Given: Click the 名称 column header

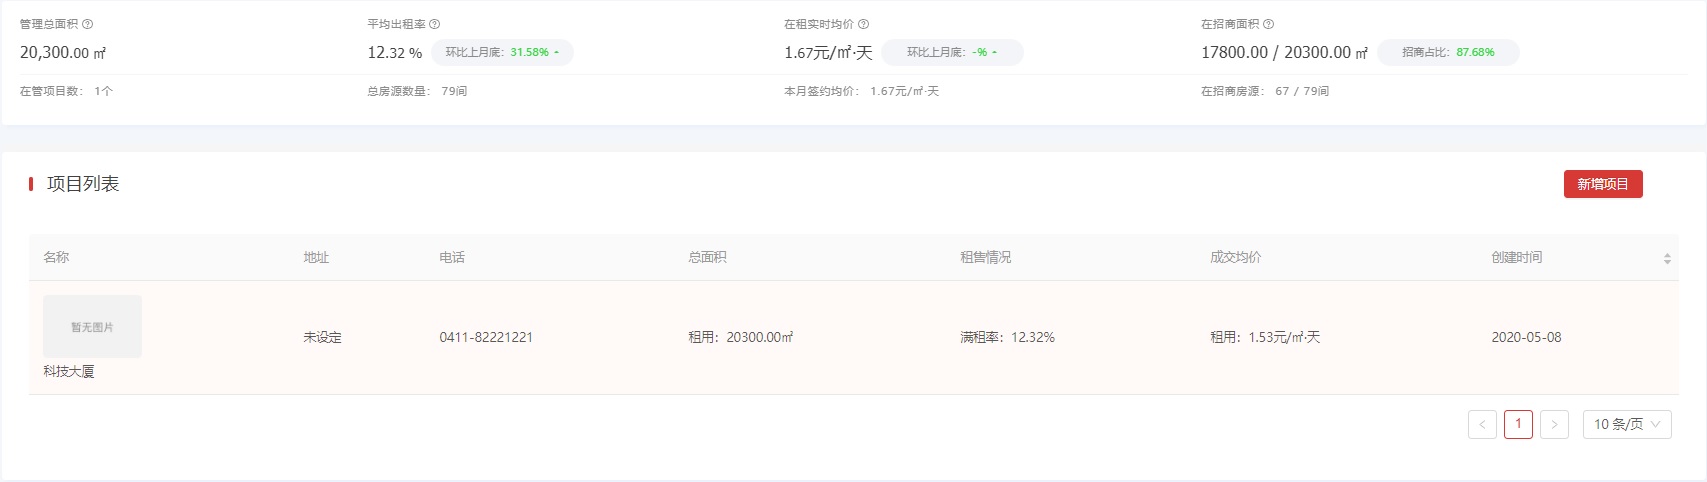Looking at the screenshot, I should pyautogui.click(x=56, y=257).
